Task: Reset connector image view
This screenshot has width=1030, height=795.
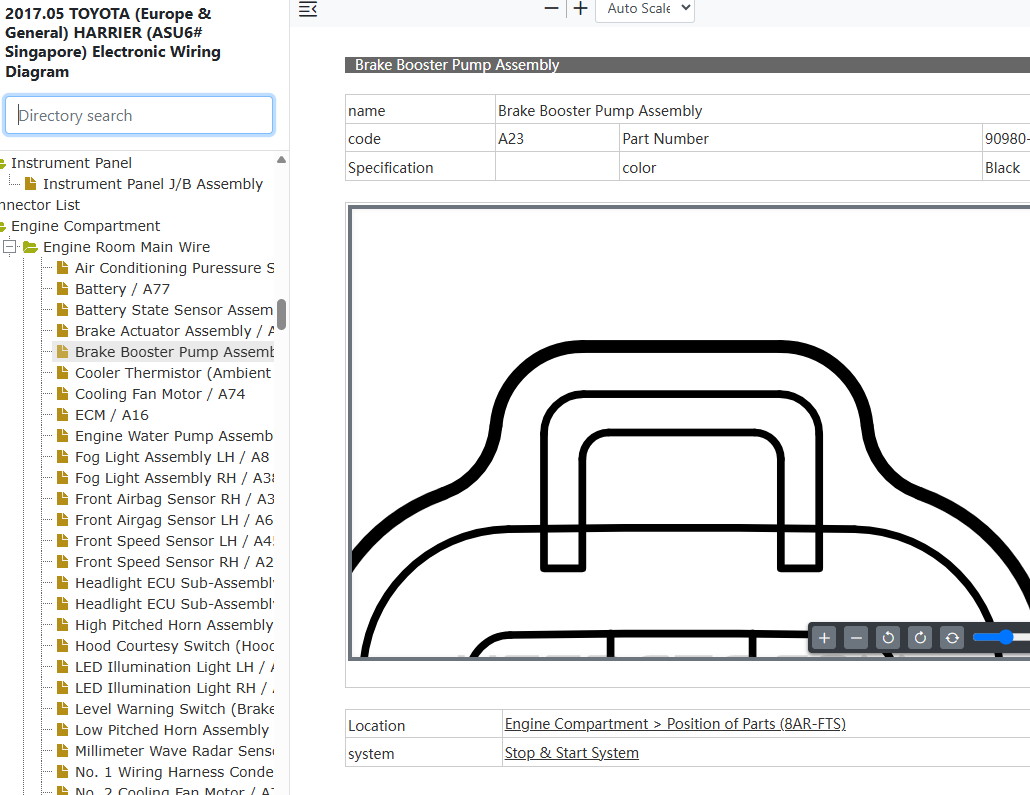Action: [x=952, y=637]
